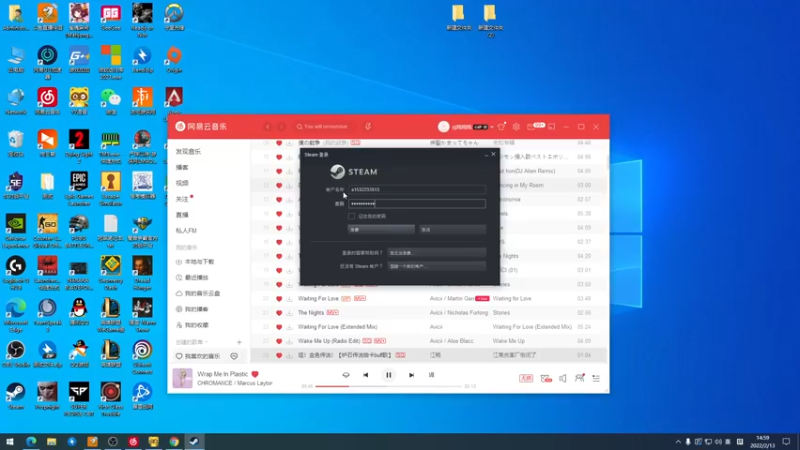The height and width of the screenshot is (450, 800).
Task: Click the NetEase song list scrollbar
Action: point(608,163)
